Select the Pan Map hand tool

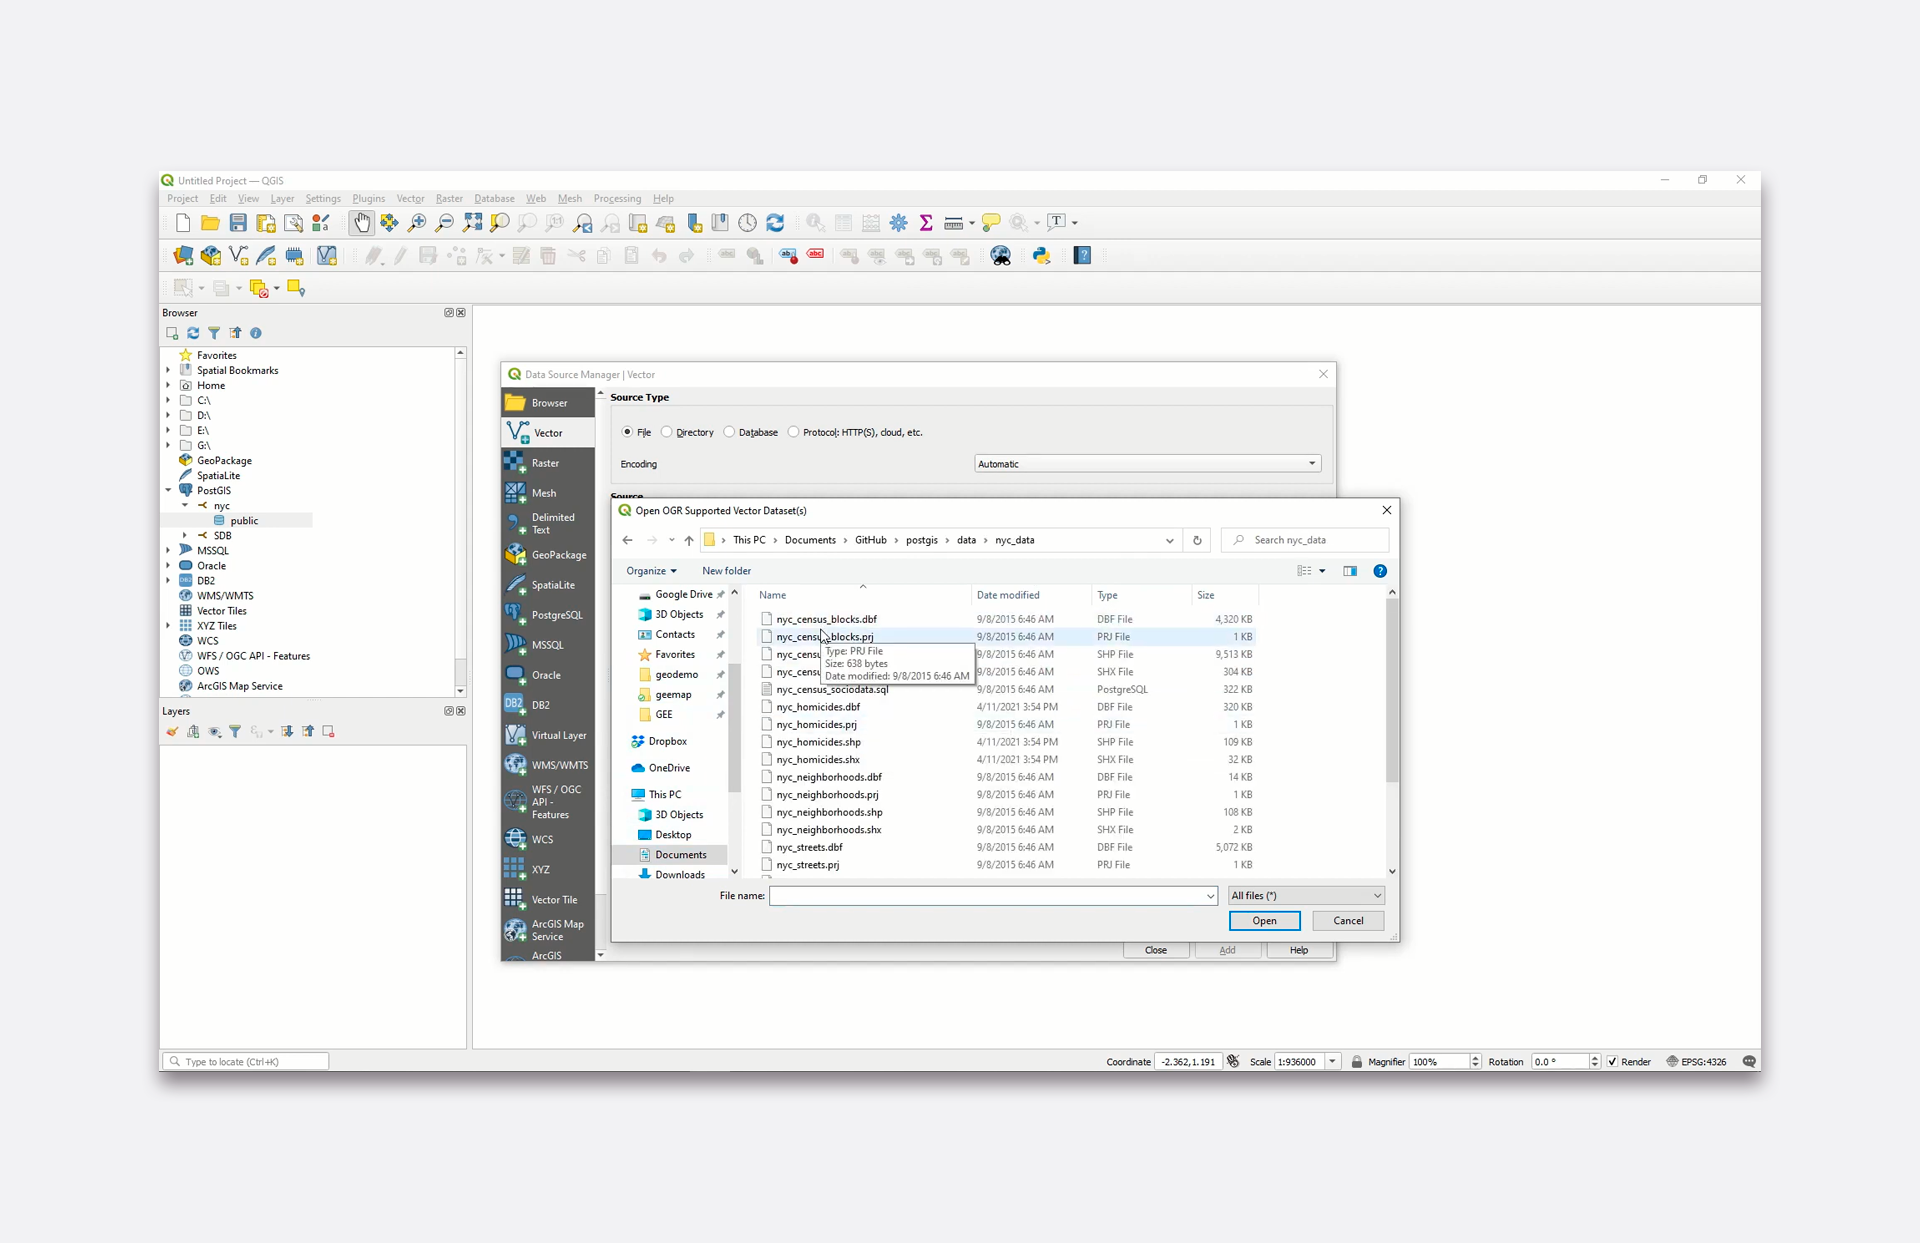click(362, 223)
